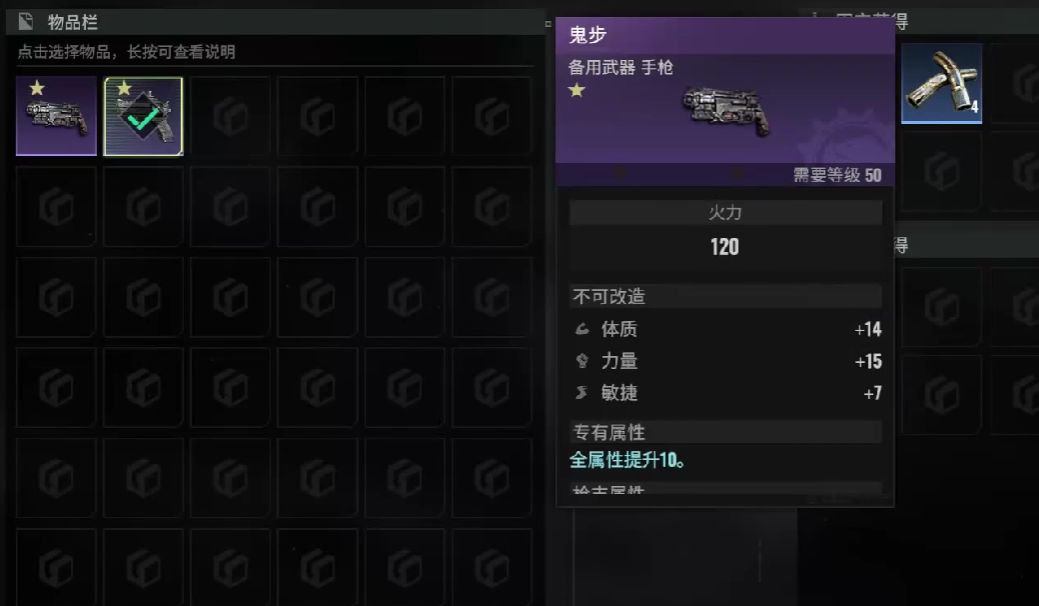Click the 物品栏 inventory header icon
The image size is (1039, 606).
pos(26,22)
